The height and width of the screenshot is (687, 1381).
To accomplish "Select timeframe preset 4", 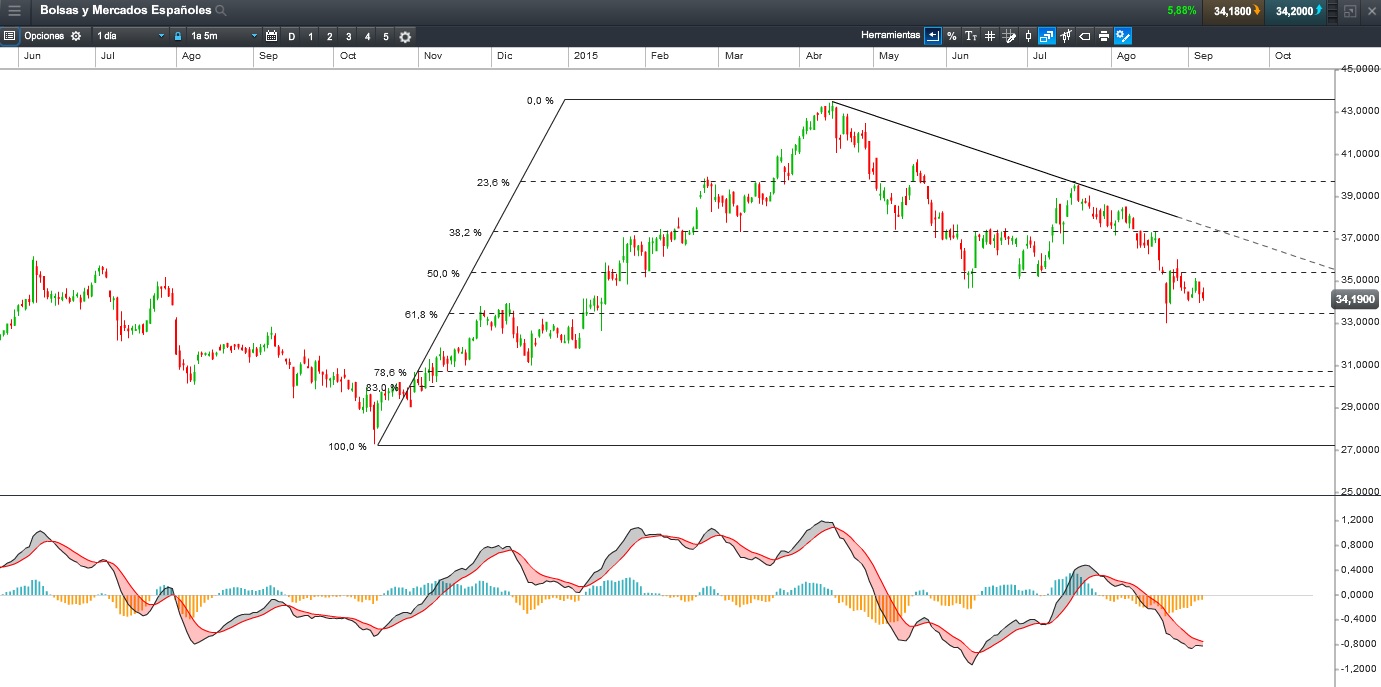I will click(367, 36).
